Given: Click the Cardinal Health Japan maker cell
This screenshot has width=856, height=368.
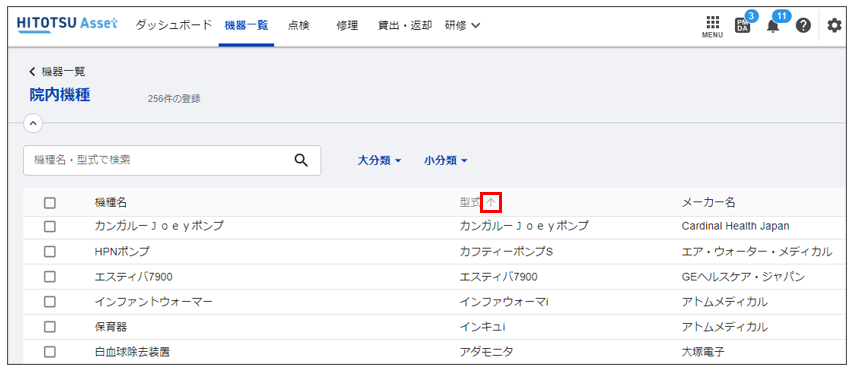Looking at the screenshot, I should (x=735, y=226).
